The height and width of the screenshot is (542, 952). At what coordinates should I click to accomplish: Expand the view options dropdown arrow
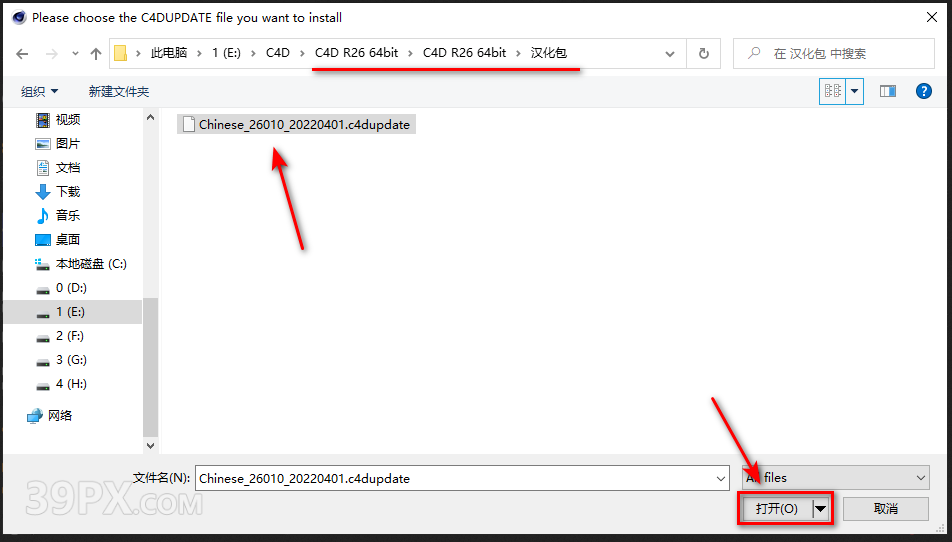(x=855, y=91)
